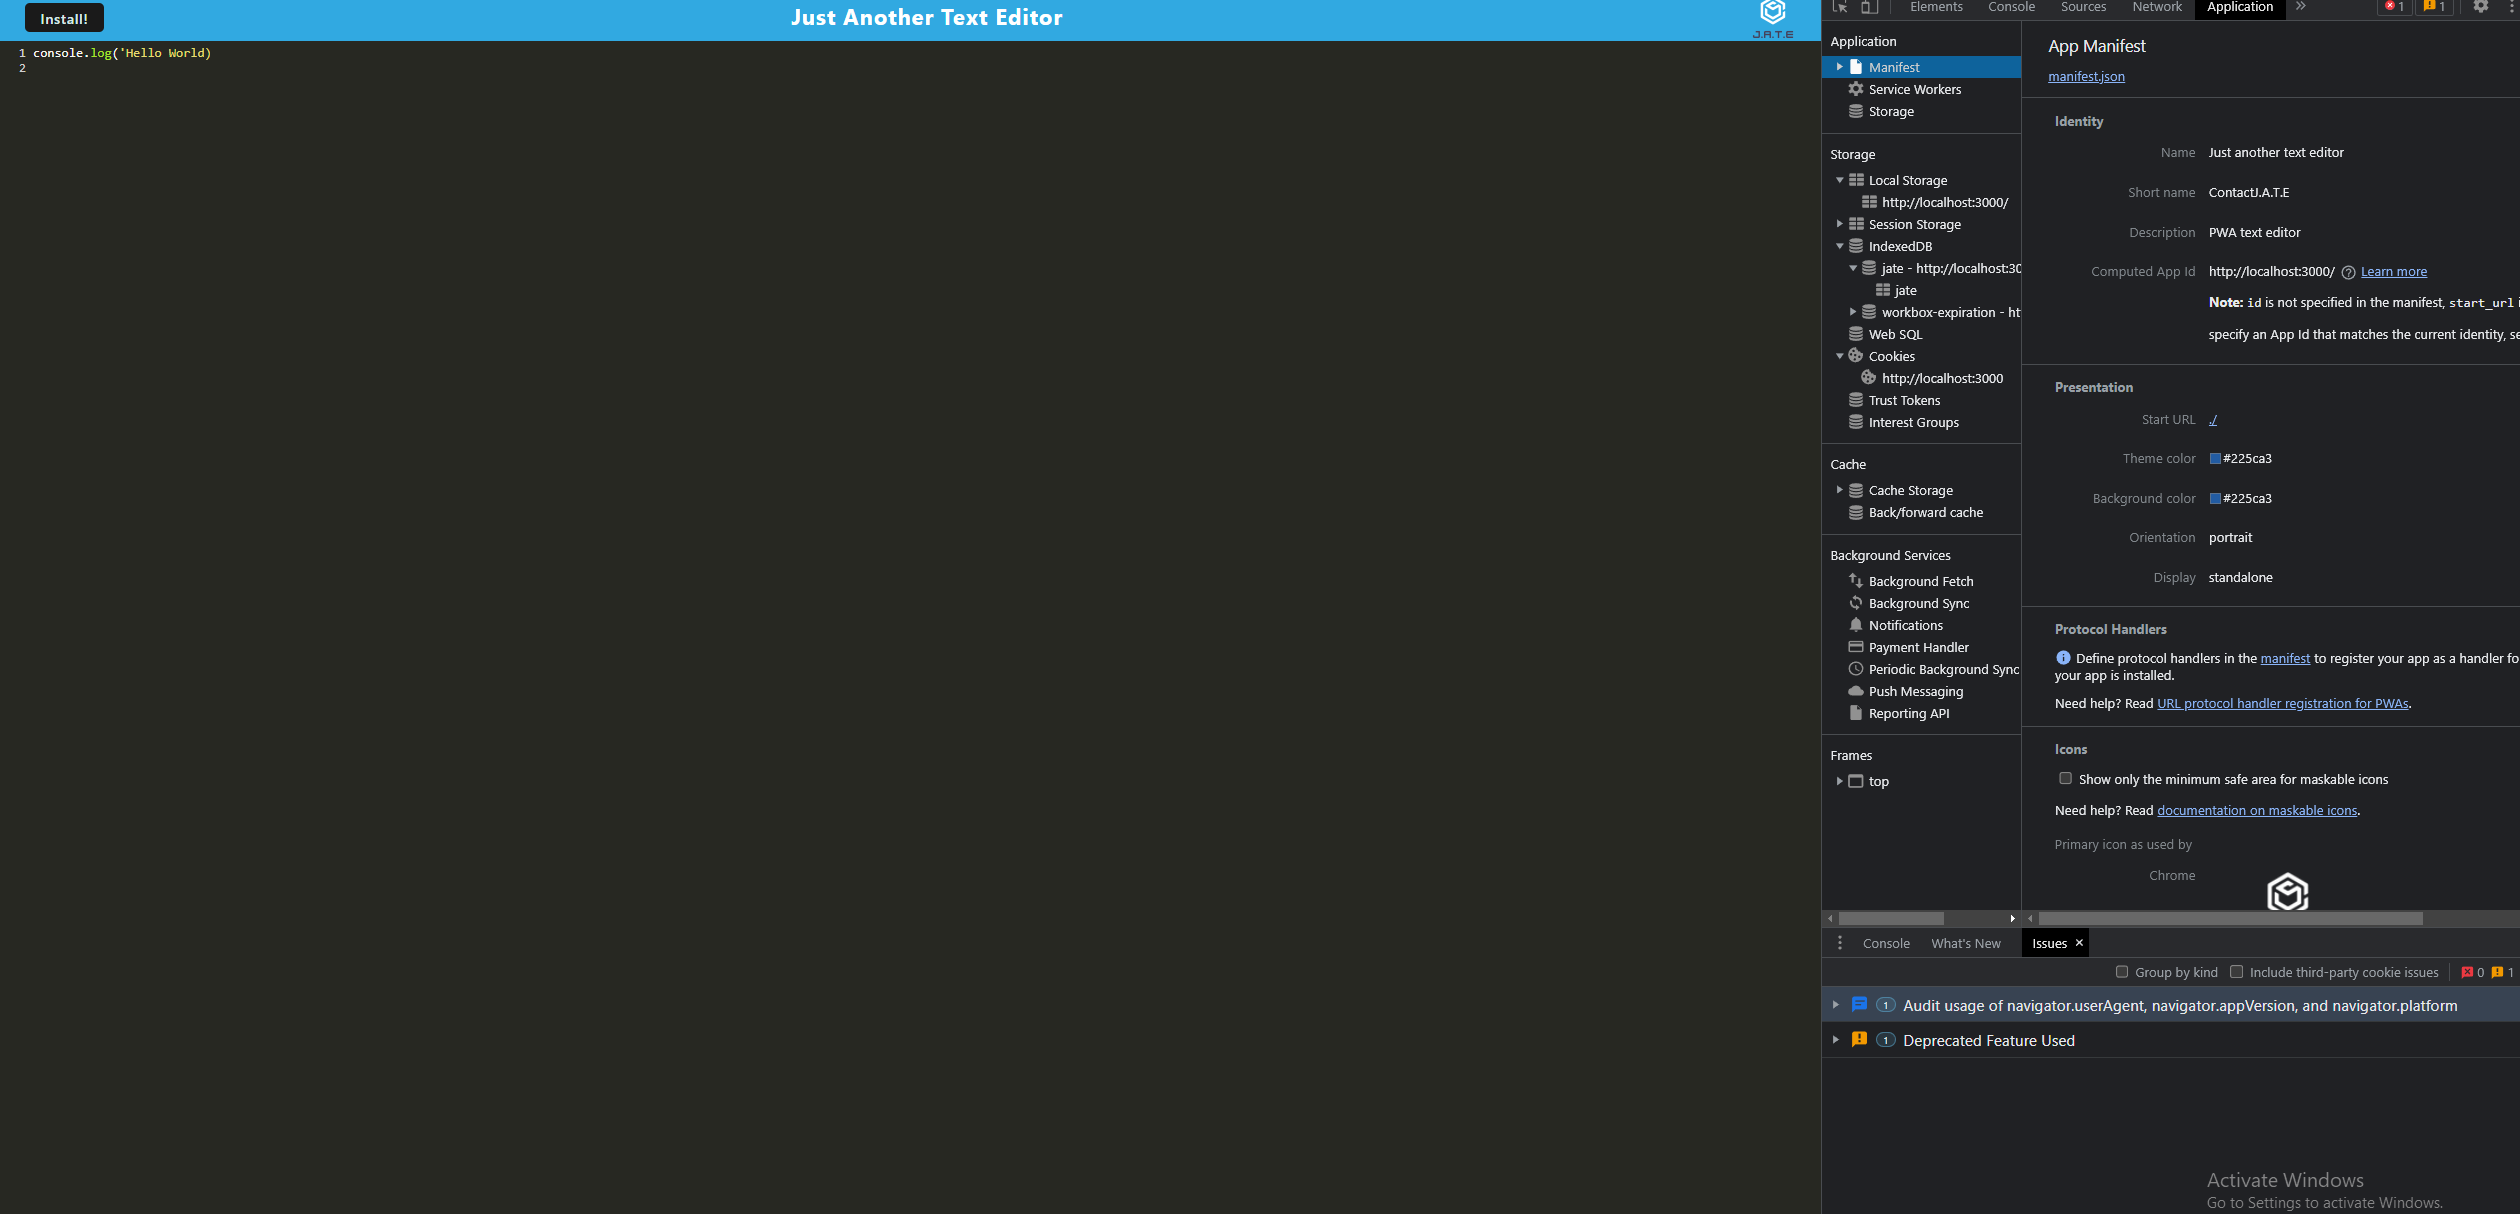Open the What's New drawer tab
This screenshot has width=2520, height=1214.
[x=1966, y=943]
